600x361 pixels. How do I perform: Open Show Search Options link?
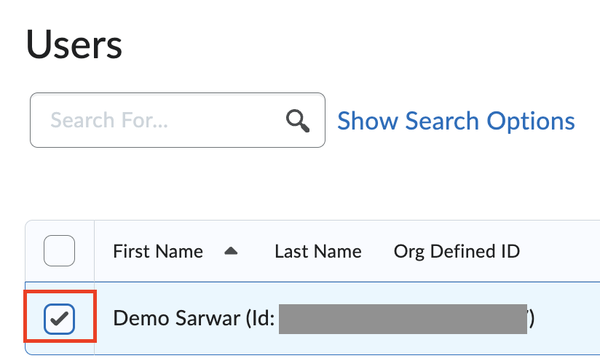(456, 121)
